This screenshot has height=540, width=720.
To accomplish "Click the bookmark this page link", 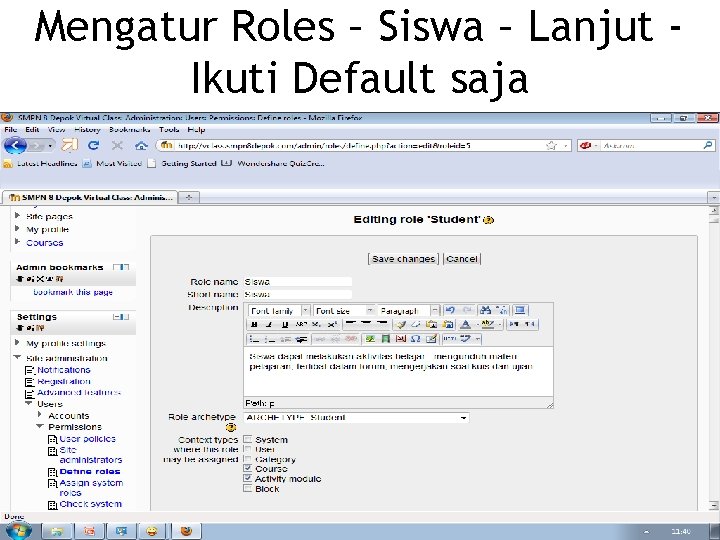I will pos(73,292).
